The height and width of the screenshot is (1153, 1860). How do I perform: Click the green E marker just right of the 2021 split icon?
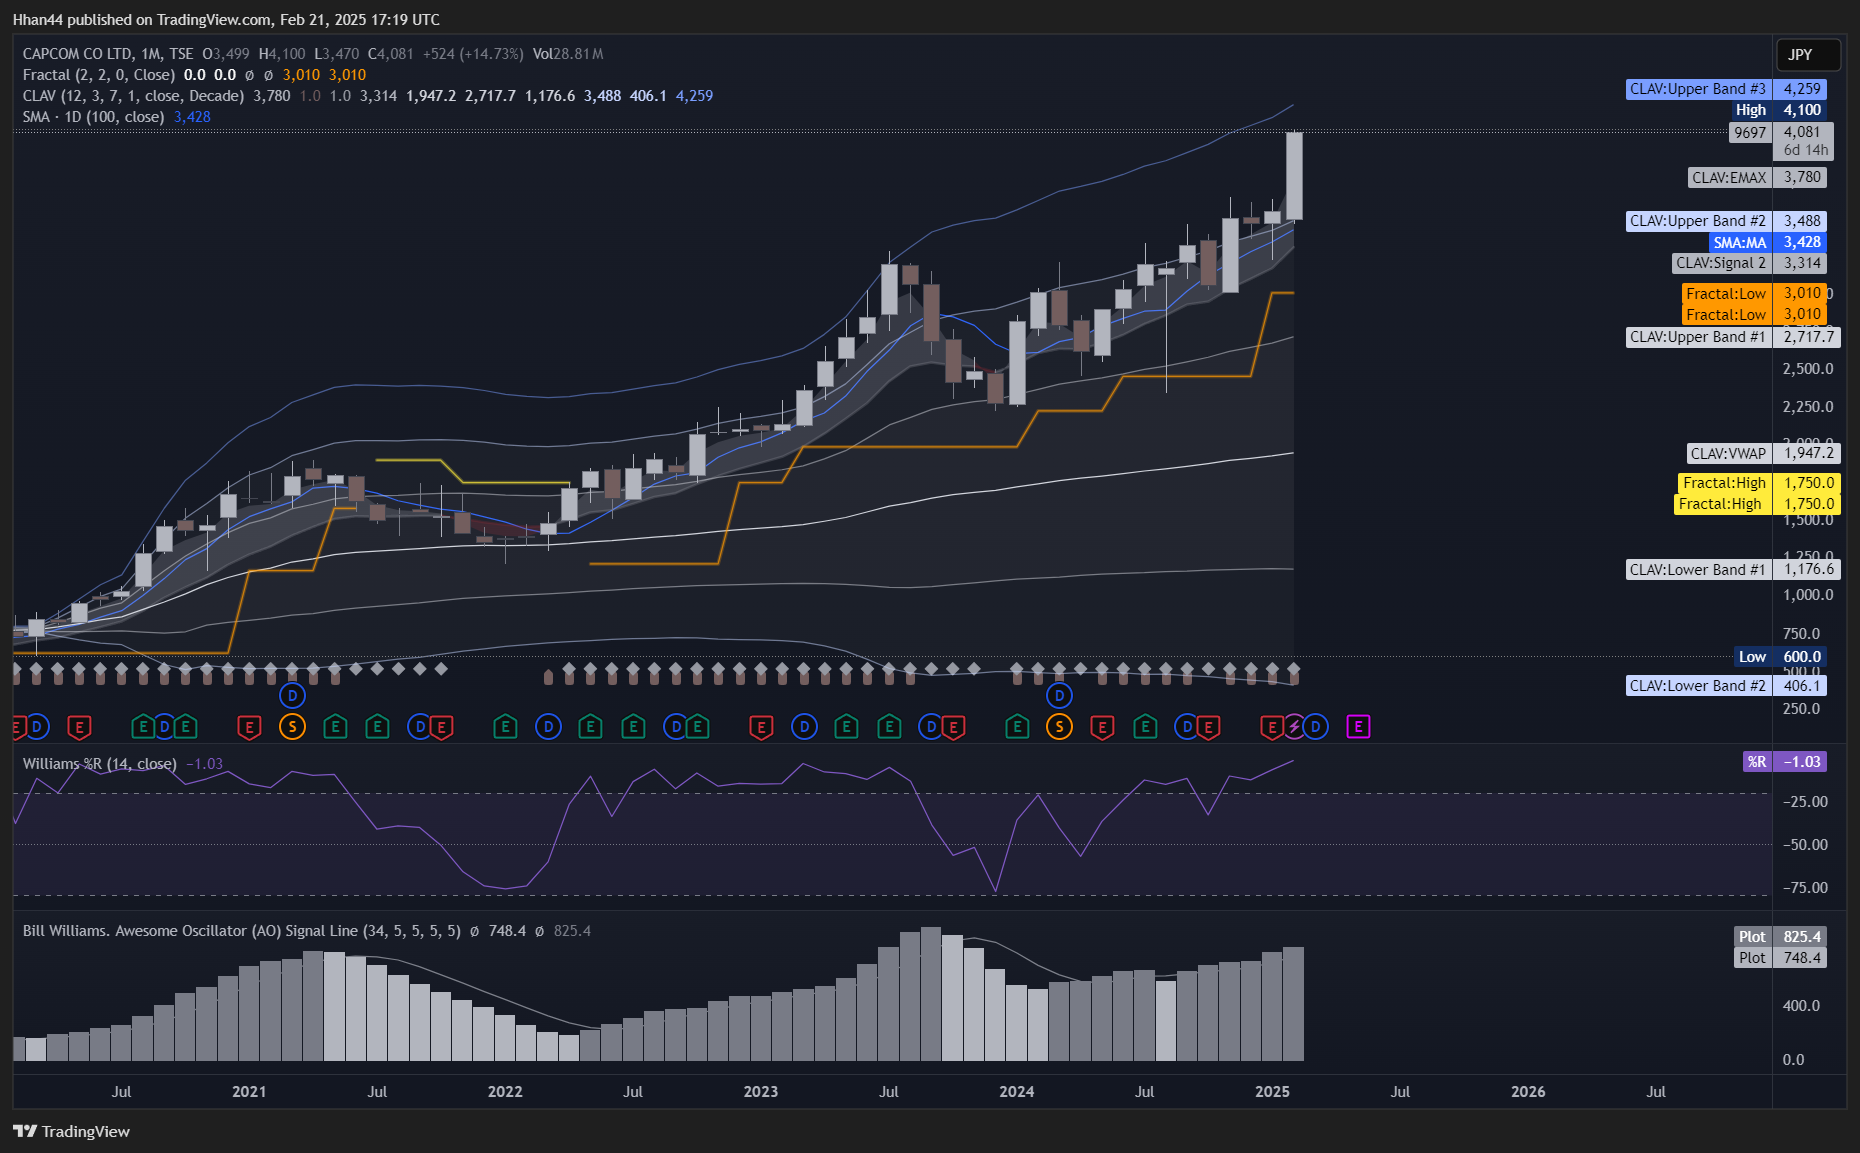click(335, 727)
